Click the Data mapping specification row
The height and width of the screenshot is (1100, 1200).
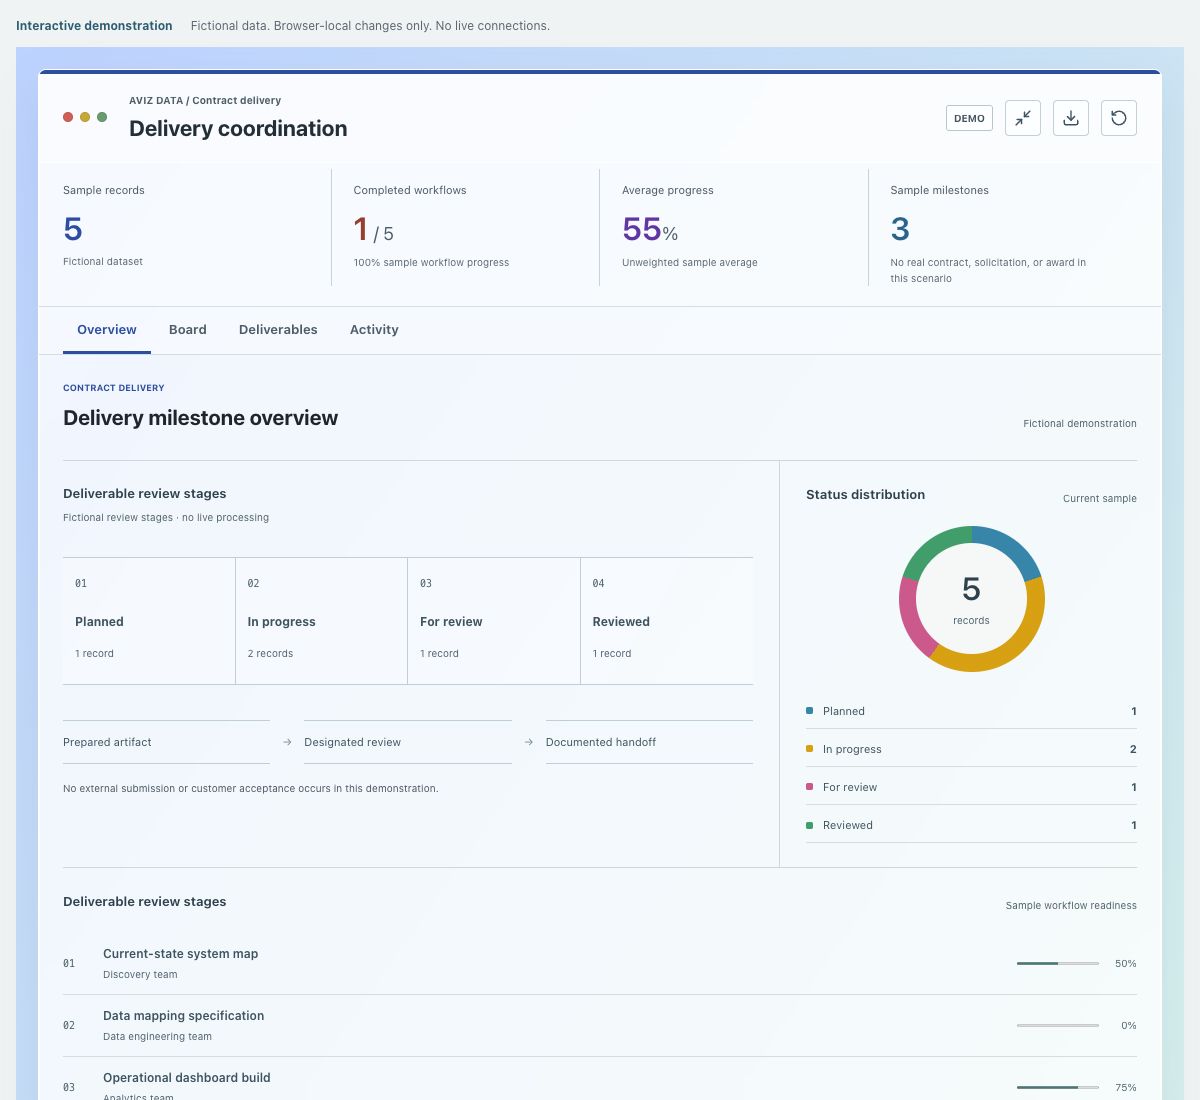(600, 1025)
